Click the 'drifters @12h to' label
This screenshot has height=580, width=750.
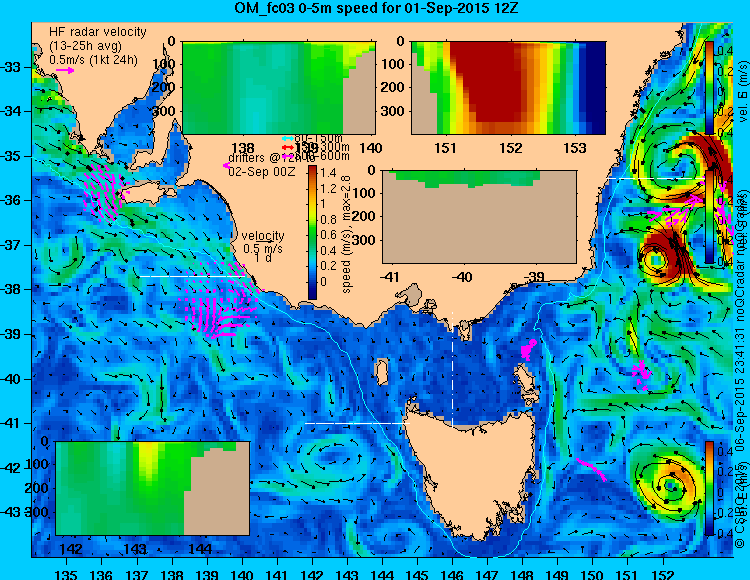coord(271,158)
